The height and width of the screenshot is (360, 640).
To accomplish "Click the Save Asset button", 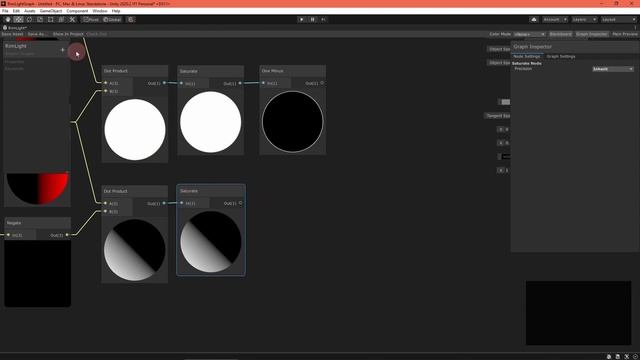I will pos(12,34).
